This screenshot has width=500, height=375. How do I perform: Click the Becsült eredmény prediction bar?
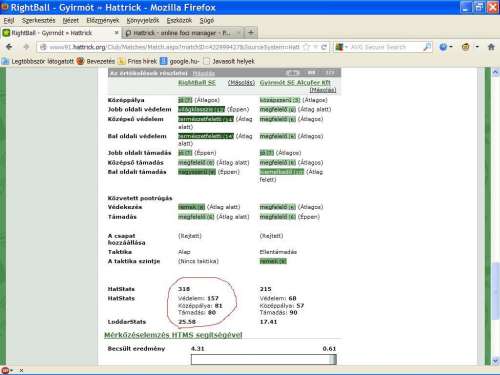pyautogui.click(x=264, y=359)
